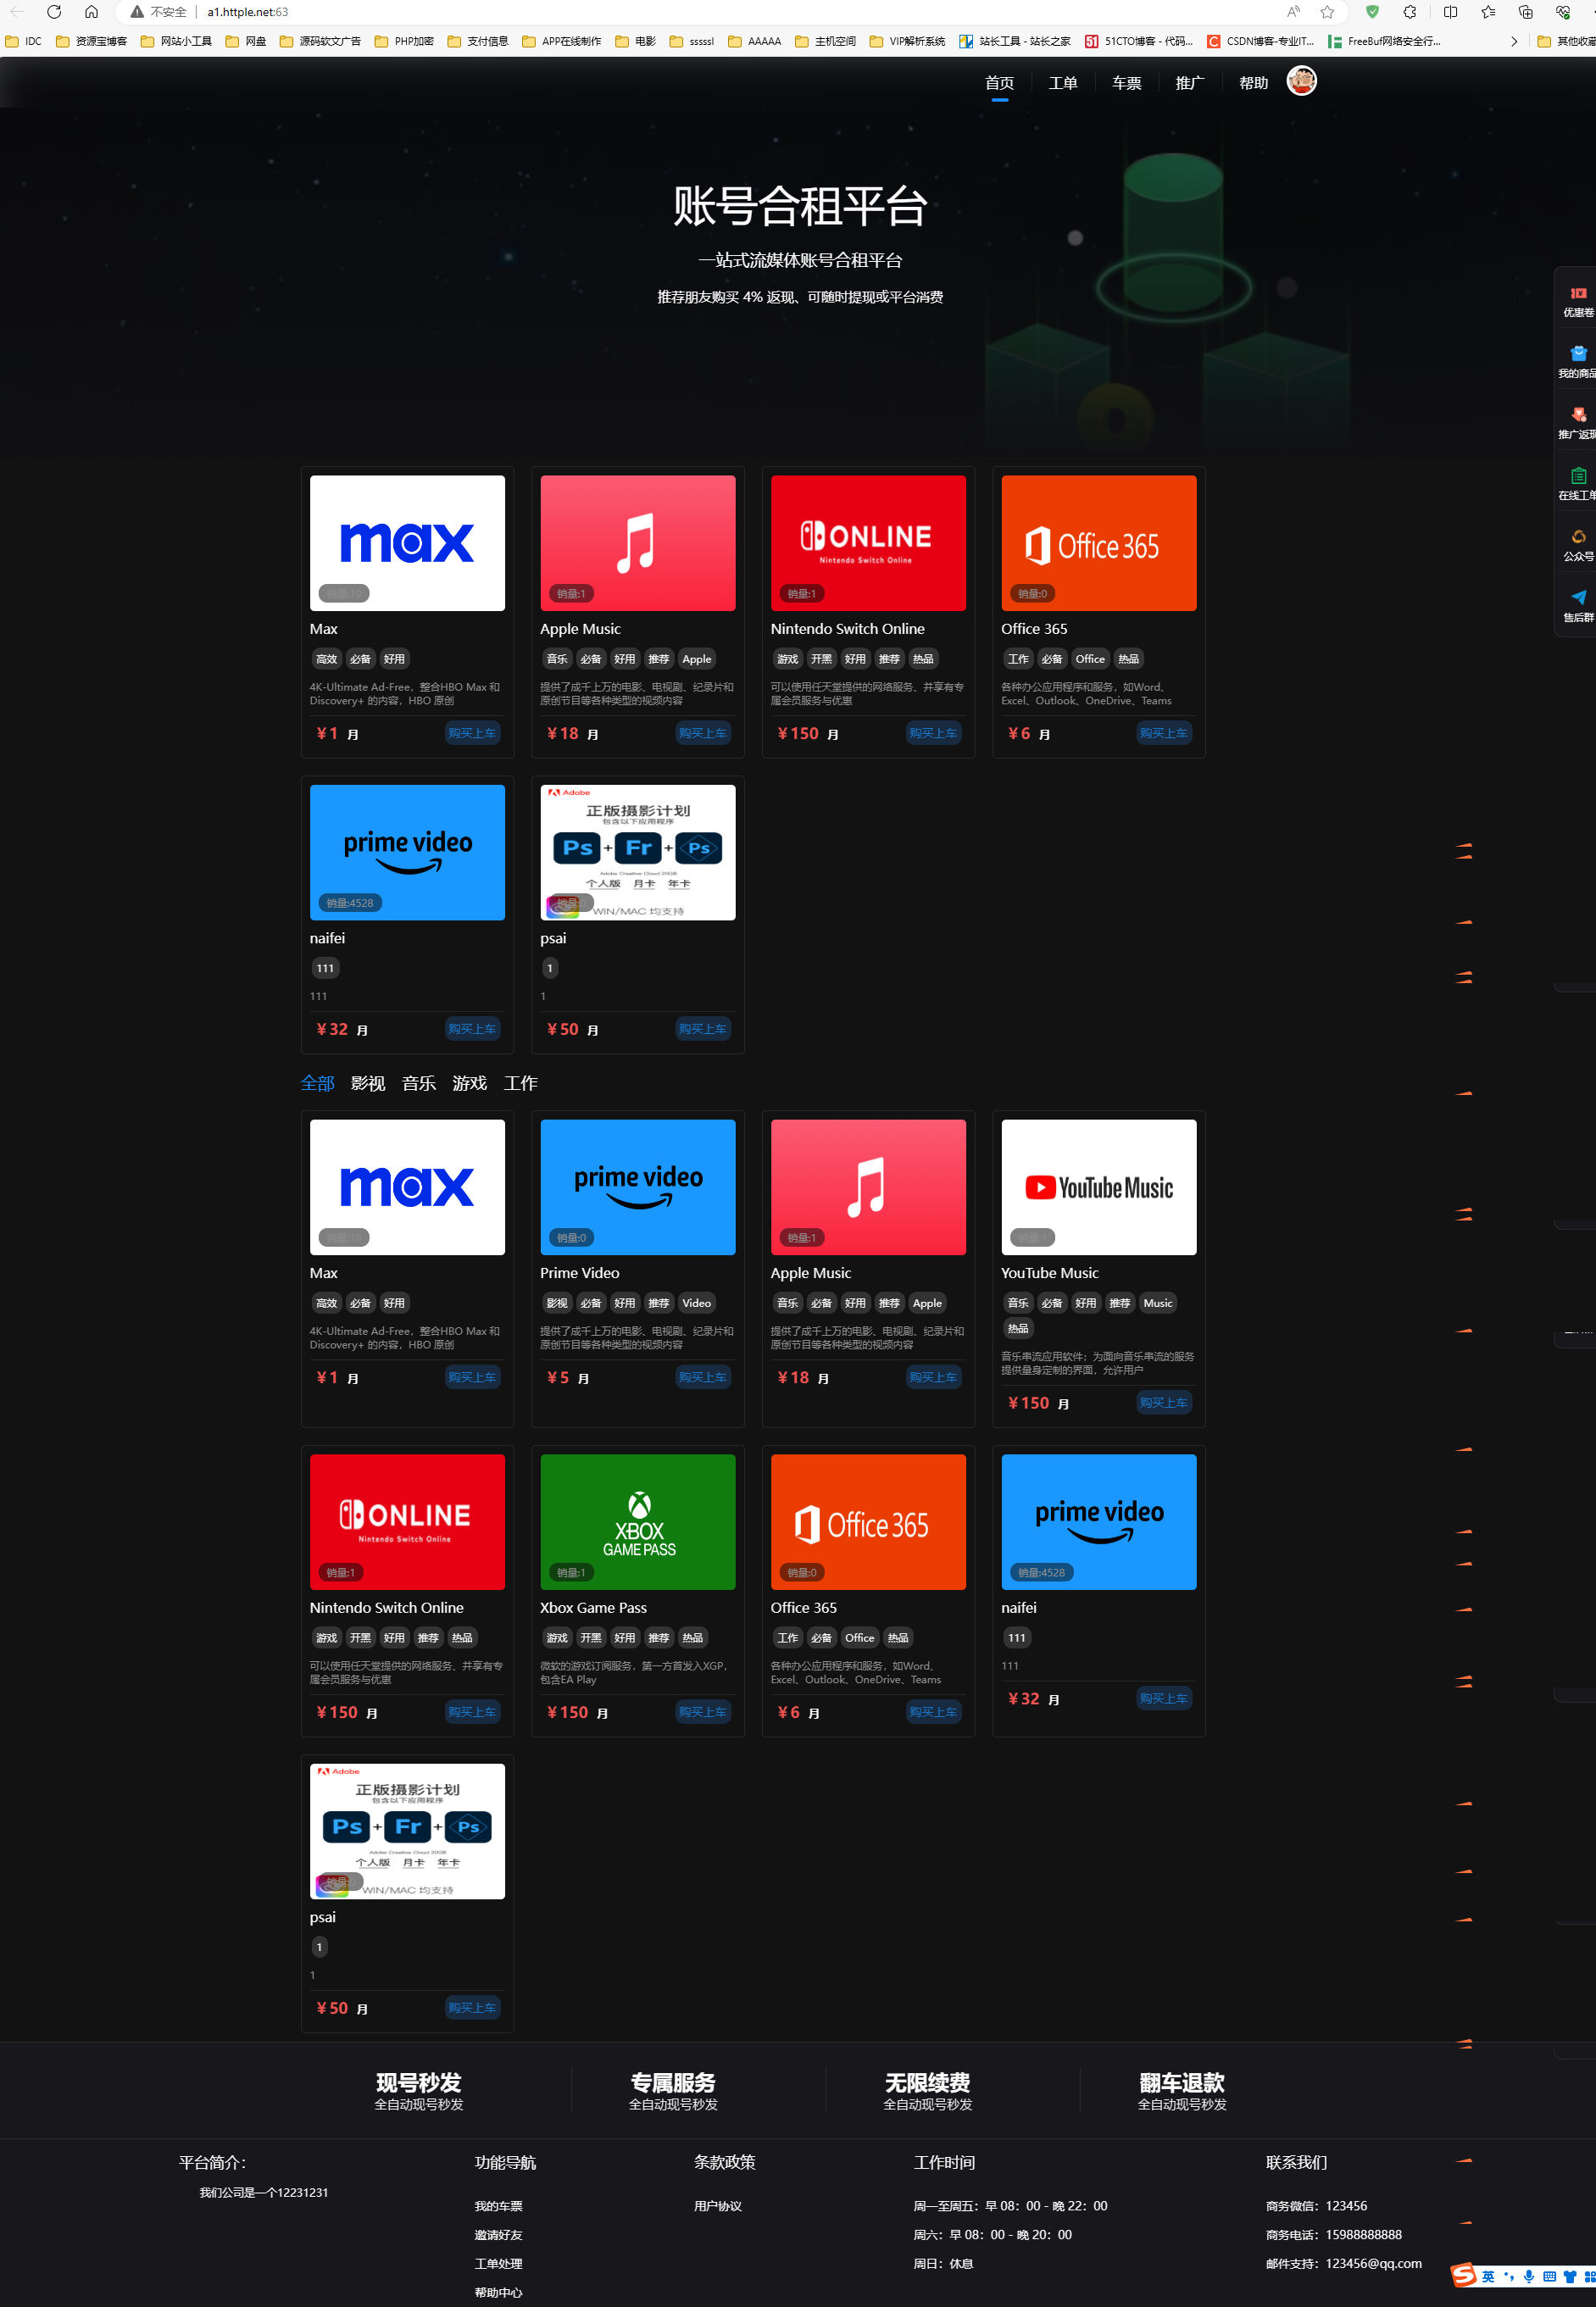This screenshot has height=2307, width=1596.
Task: Open the 我的车票 footer link
Action: click(498, 2206)
